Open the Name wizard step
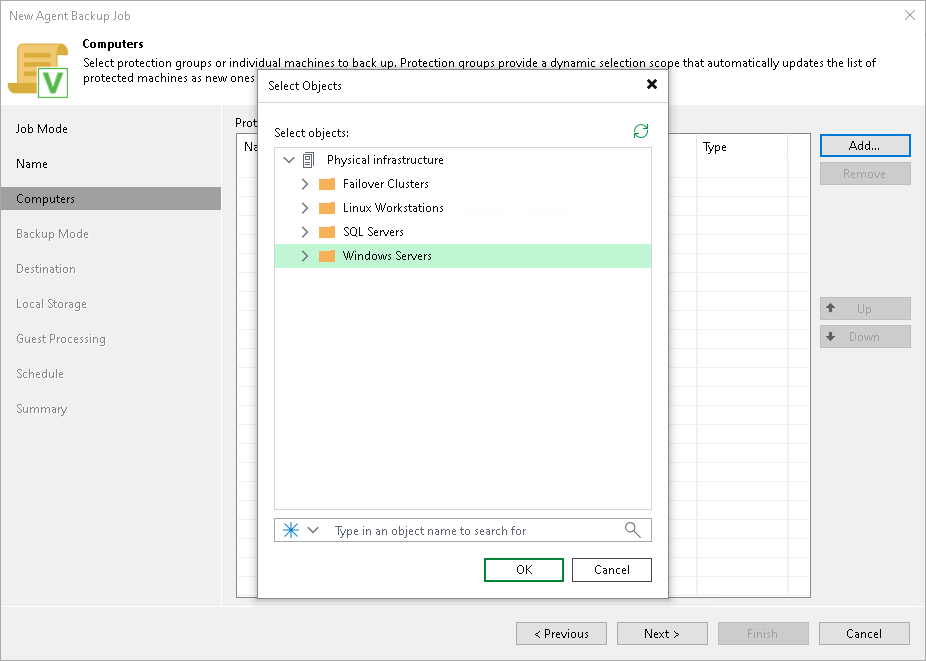 click(111, 164)
